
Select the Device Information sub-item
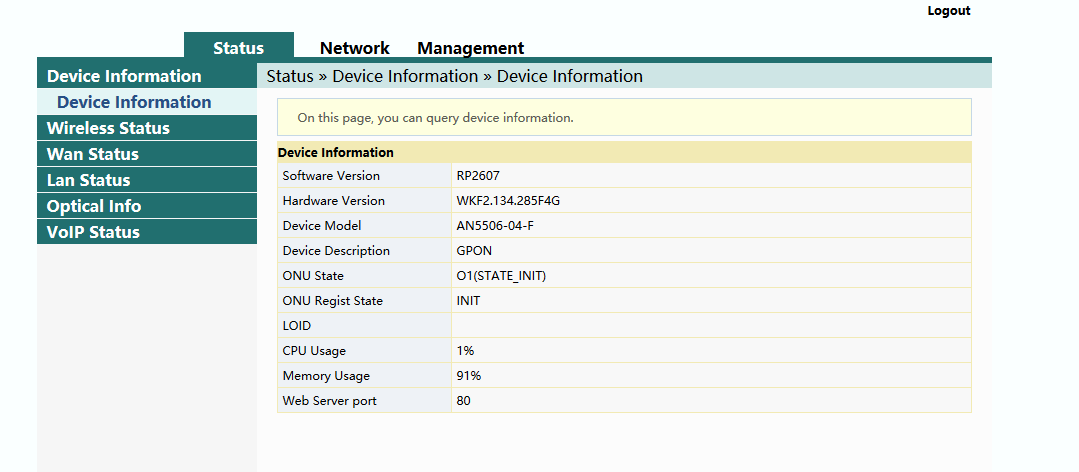[x=147, y=102]
